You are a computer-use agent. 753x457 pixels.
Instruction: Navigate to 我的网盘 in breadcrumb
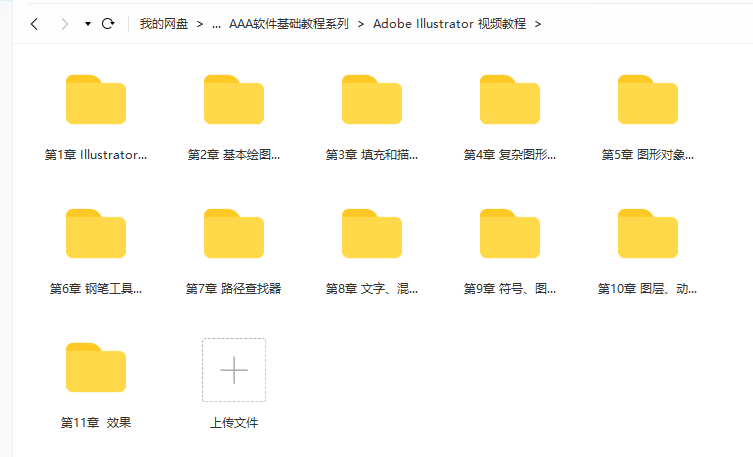(164, 24)
